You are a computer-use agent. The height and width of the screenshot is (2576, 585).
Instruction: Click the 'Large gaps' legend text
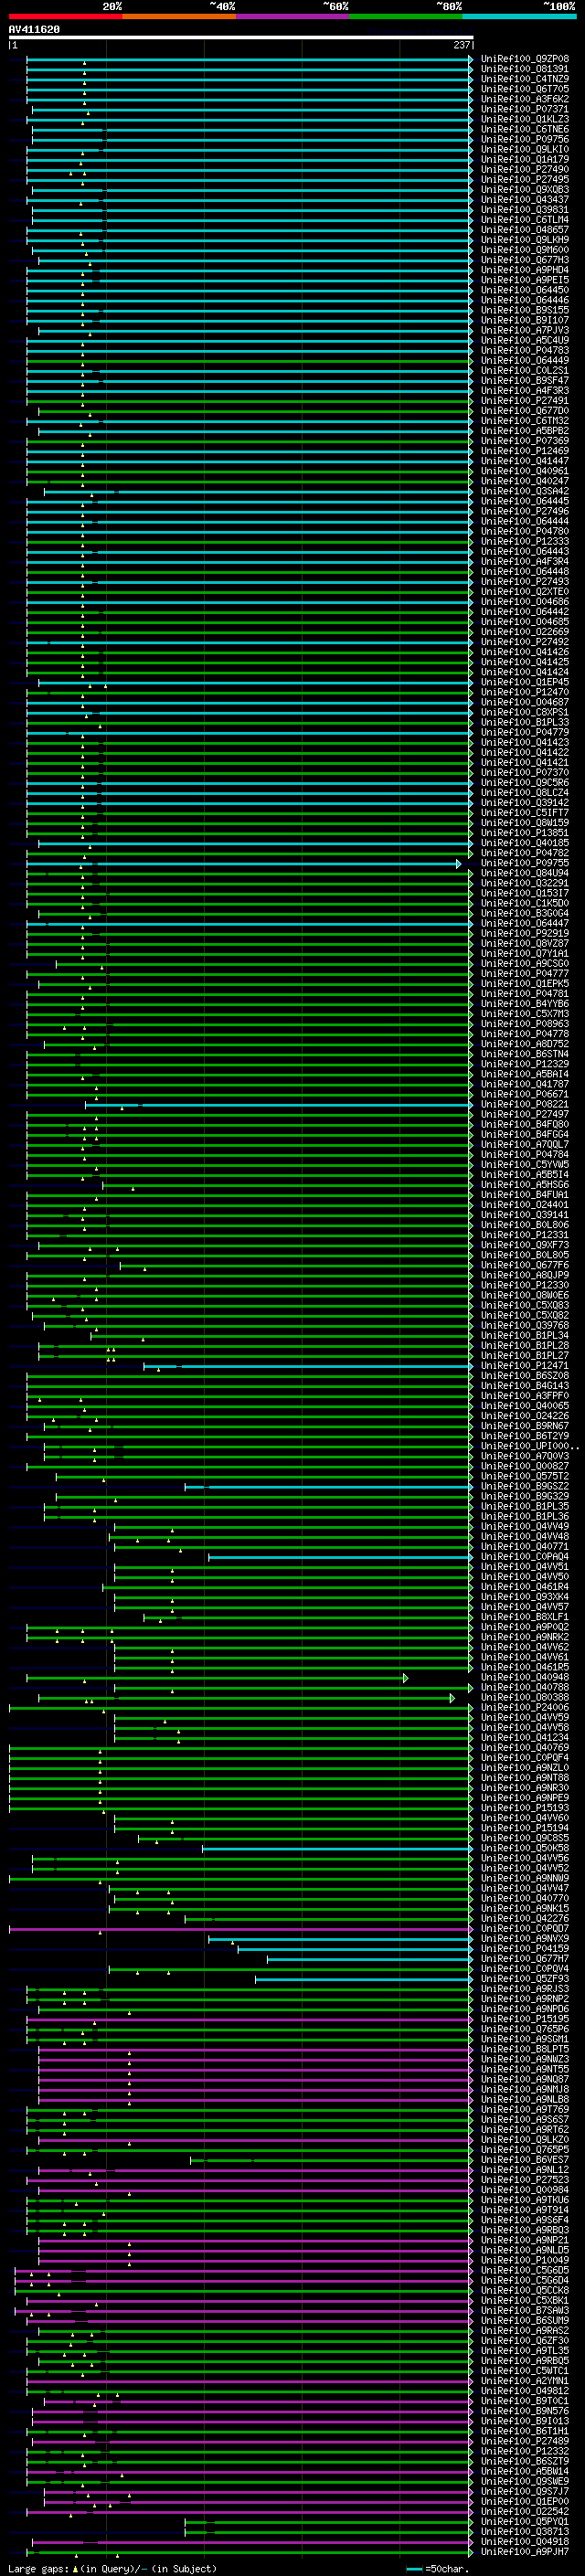[x=38, y=2569]
